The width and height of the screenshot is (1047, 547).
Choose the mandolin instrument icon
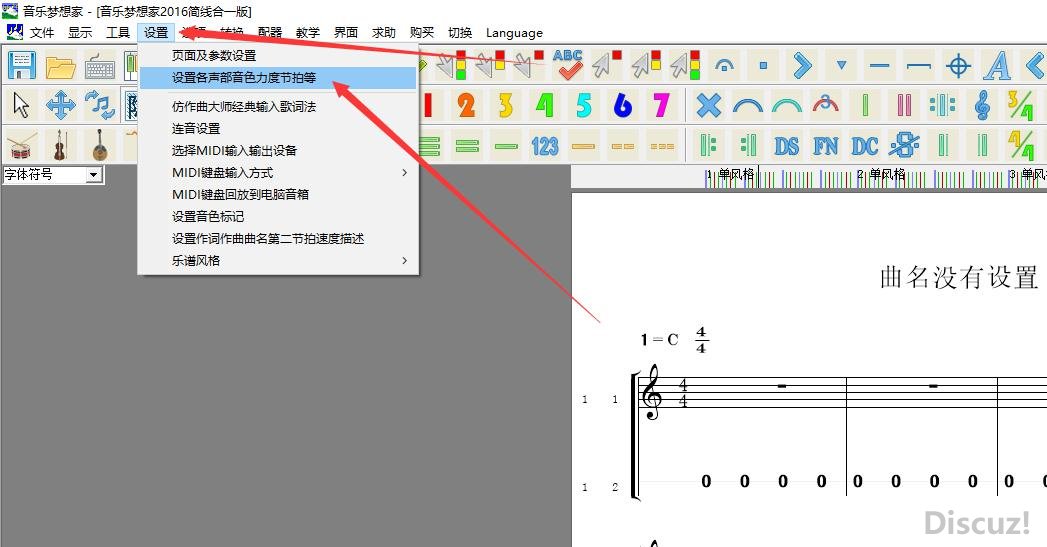pos(99,145)
